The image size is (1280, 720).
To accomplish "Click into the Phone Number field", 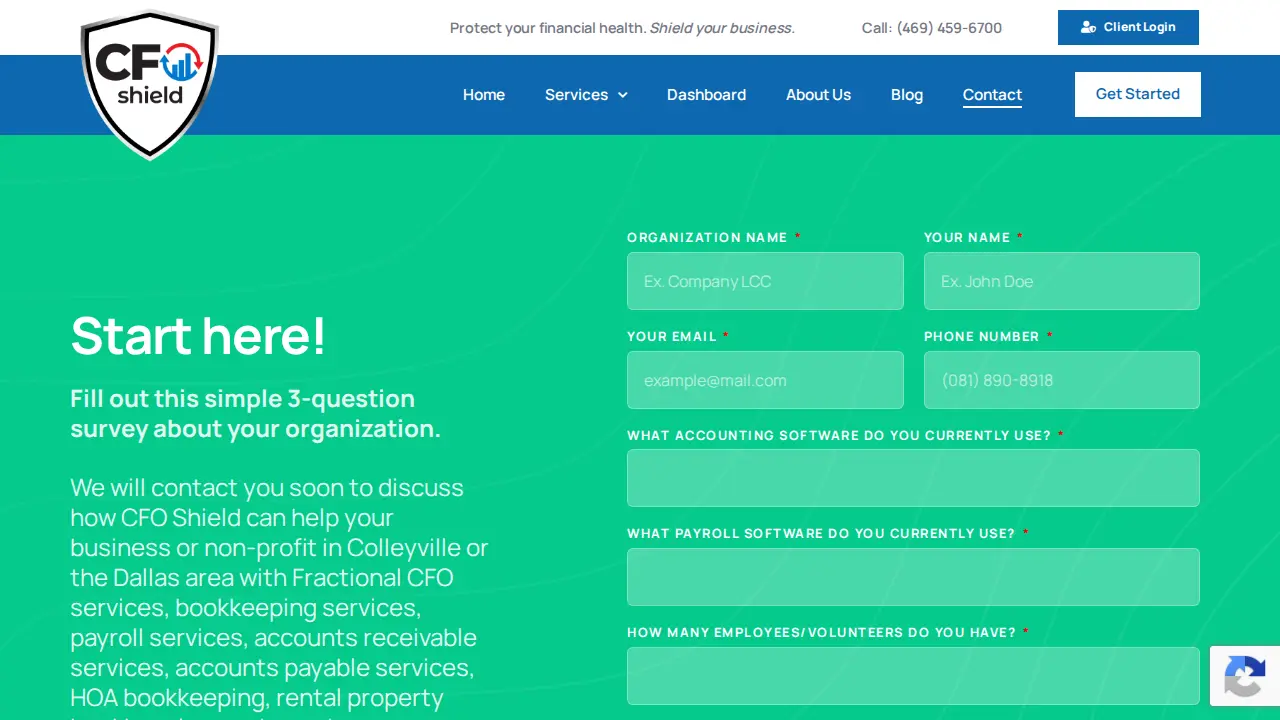I will [x=1062, y=380].
